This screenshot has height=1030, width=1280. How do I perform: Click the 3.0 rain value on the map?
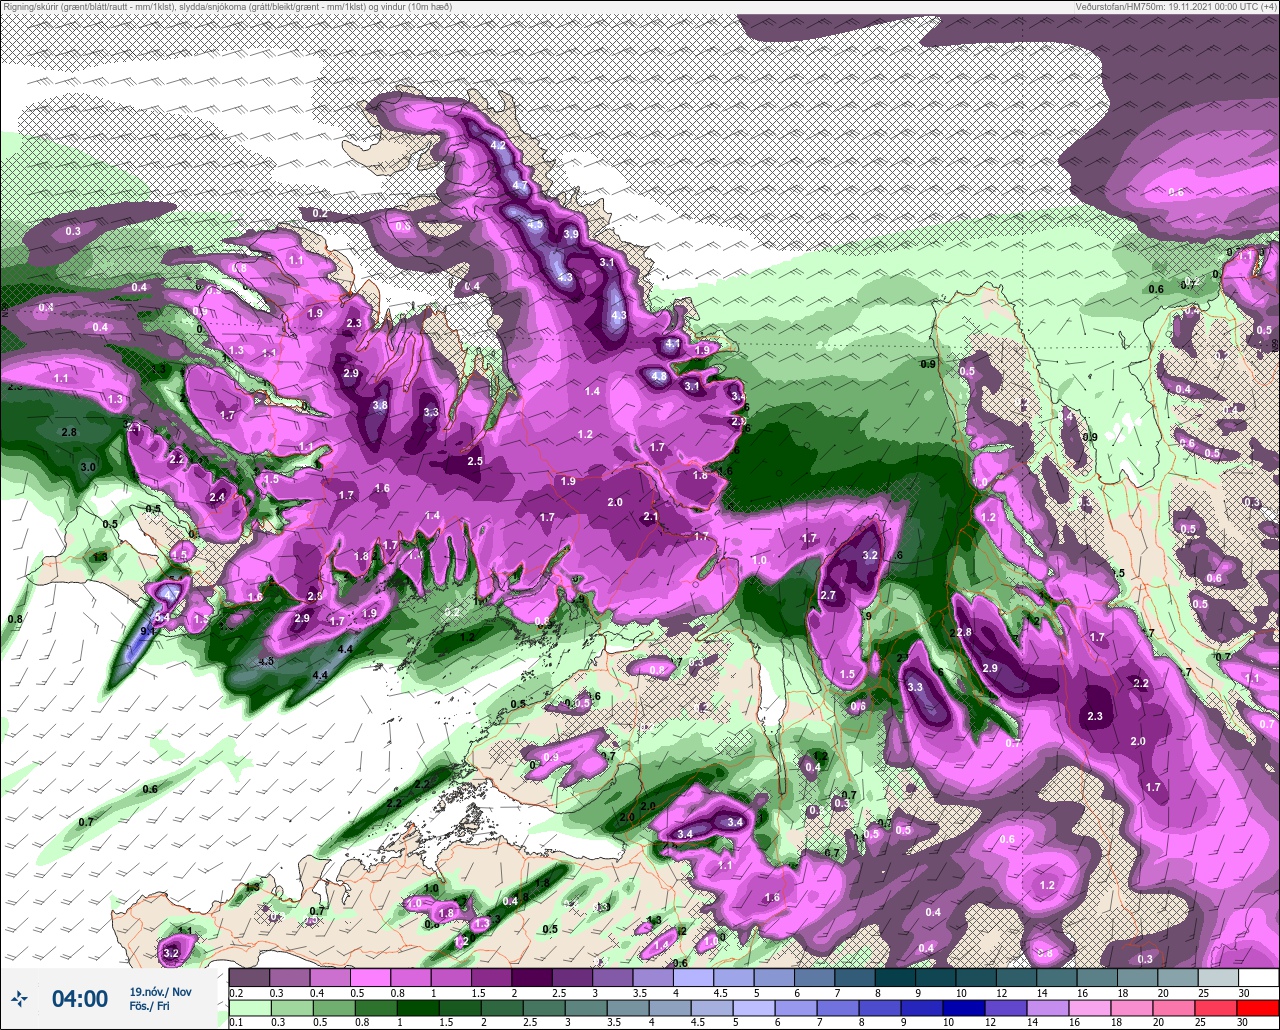(88, 467)
